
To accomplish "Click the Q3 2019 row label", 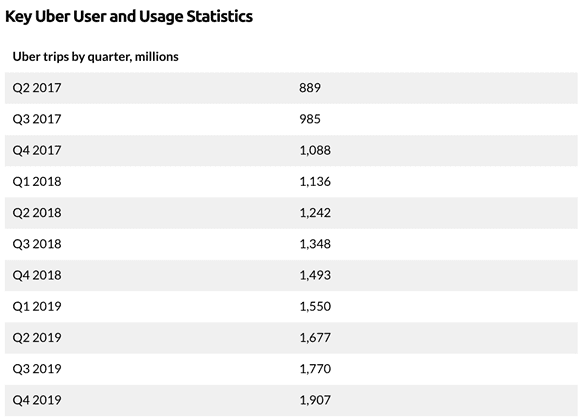I will 37,368.
